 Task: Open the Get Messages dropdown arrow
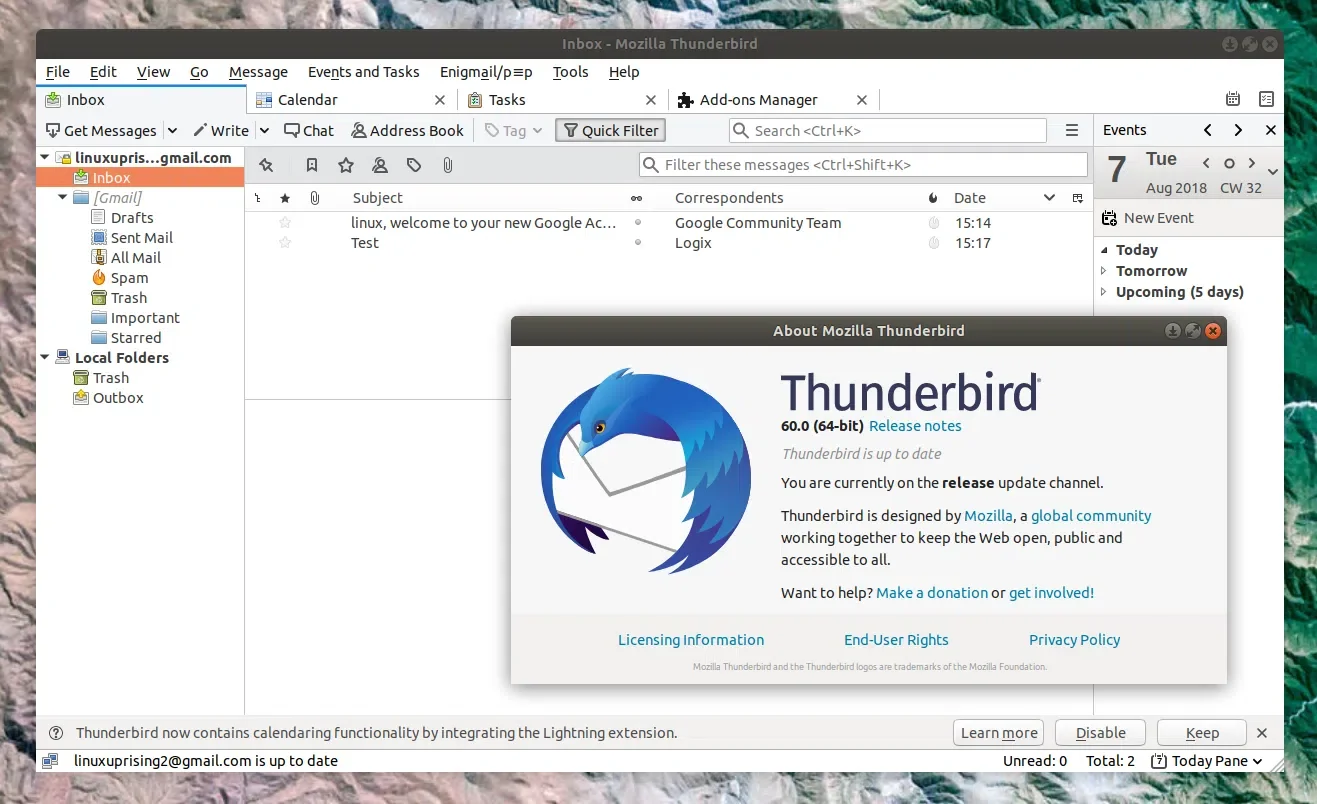172,130
